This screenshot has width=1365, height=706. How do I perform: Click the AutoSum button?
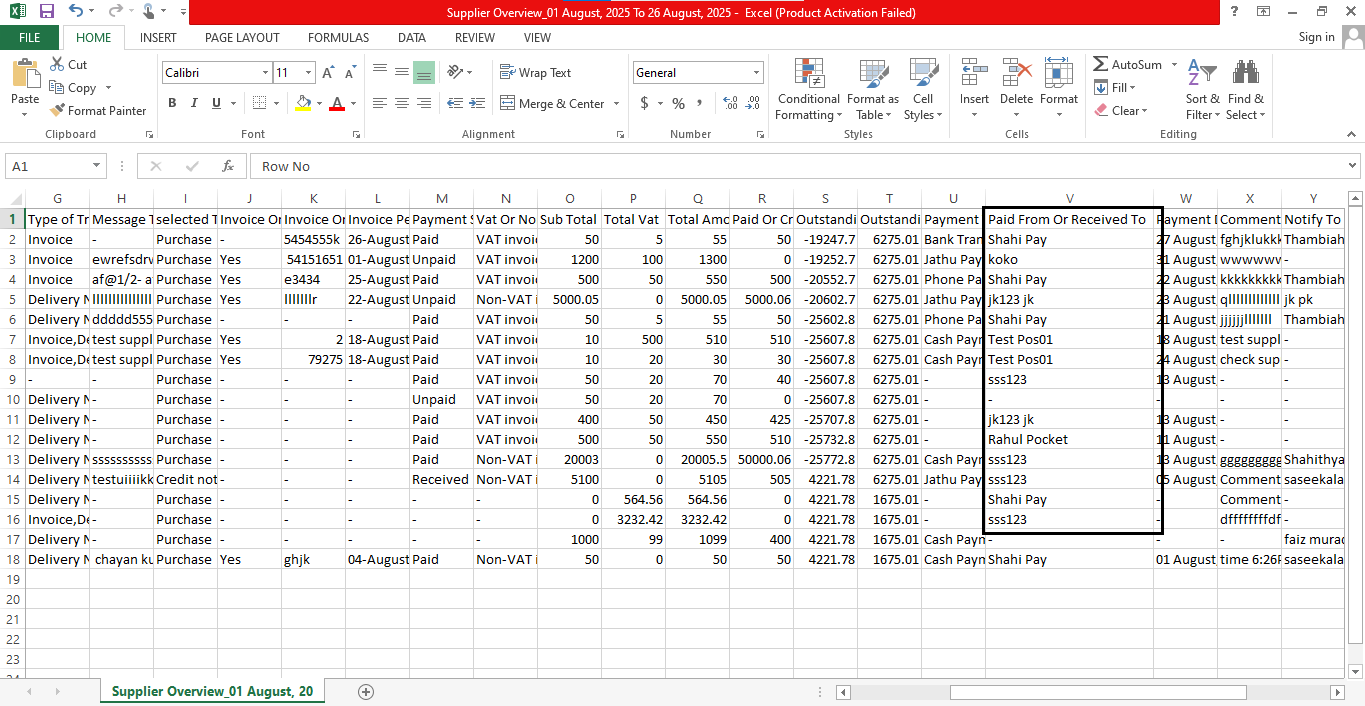click(1128, 64)
